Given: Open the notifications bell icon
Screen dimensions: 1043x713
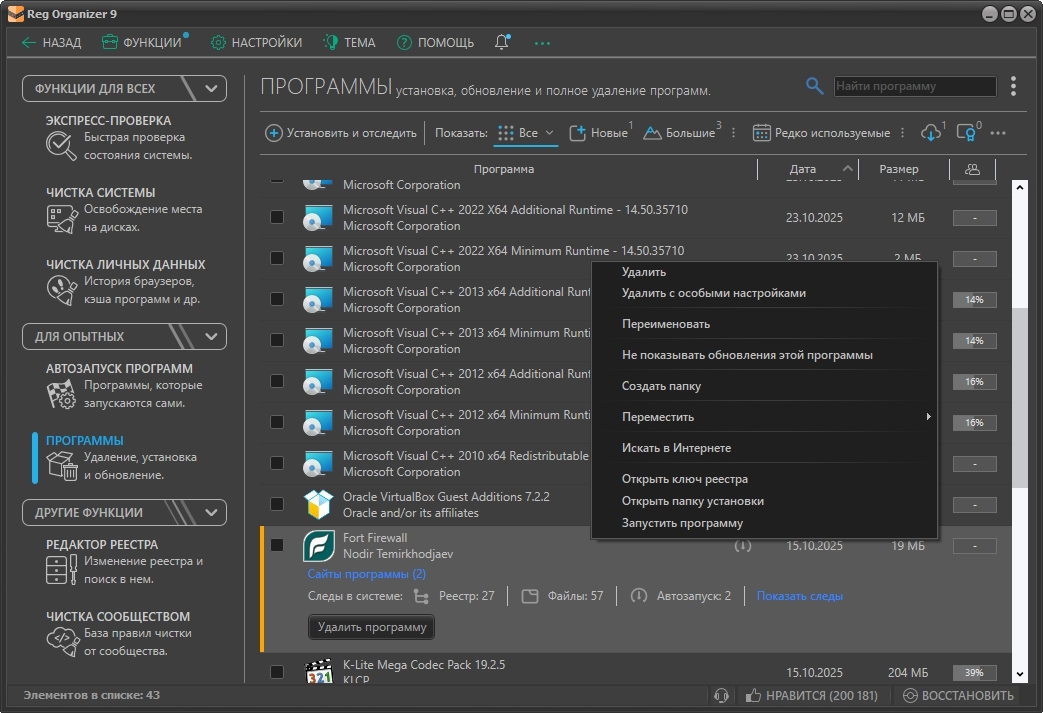Looking at the screenshot, I should pyautogui.click(x=502, y=43).
